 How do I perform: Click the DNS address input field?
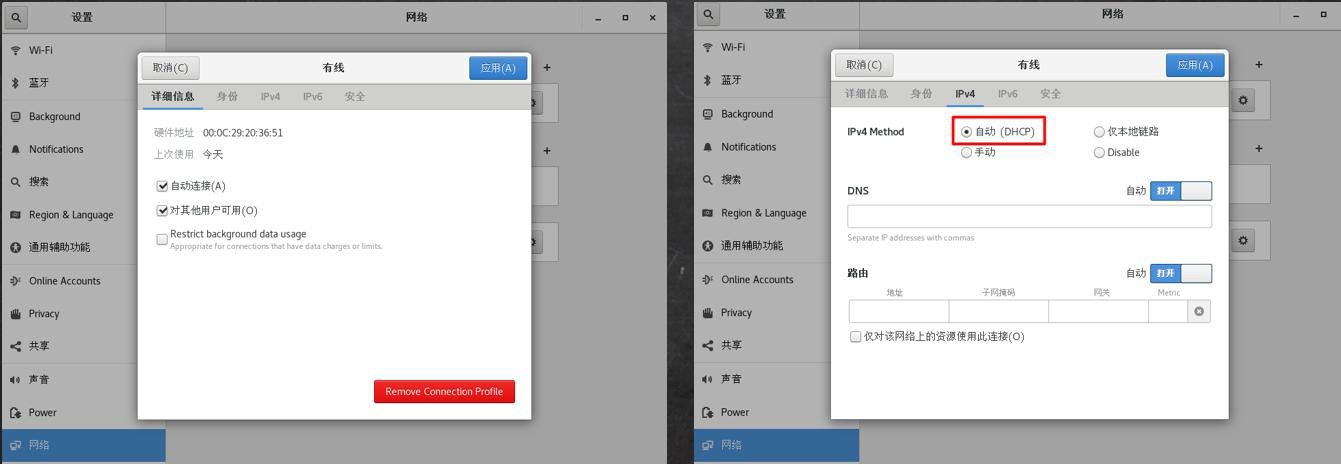(x=1029, y=217)
